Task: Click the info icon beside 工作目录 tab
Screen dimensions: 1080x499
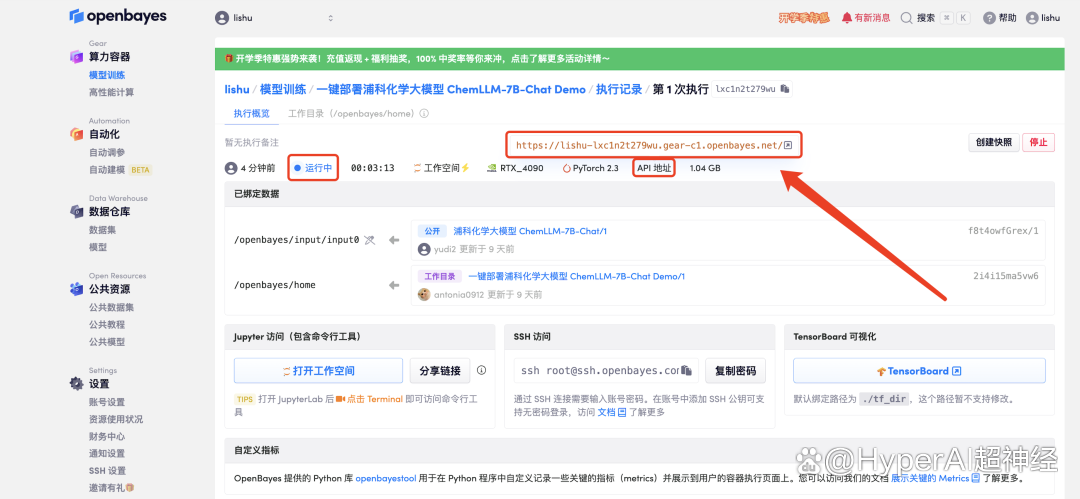Action: (x=424, y=113)
